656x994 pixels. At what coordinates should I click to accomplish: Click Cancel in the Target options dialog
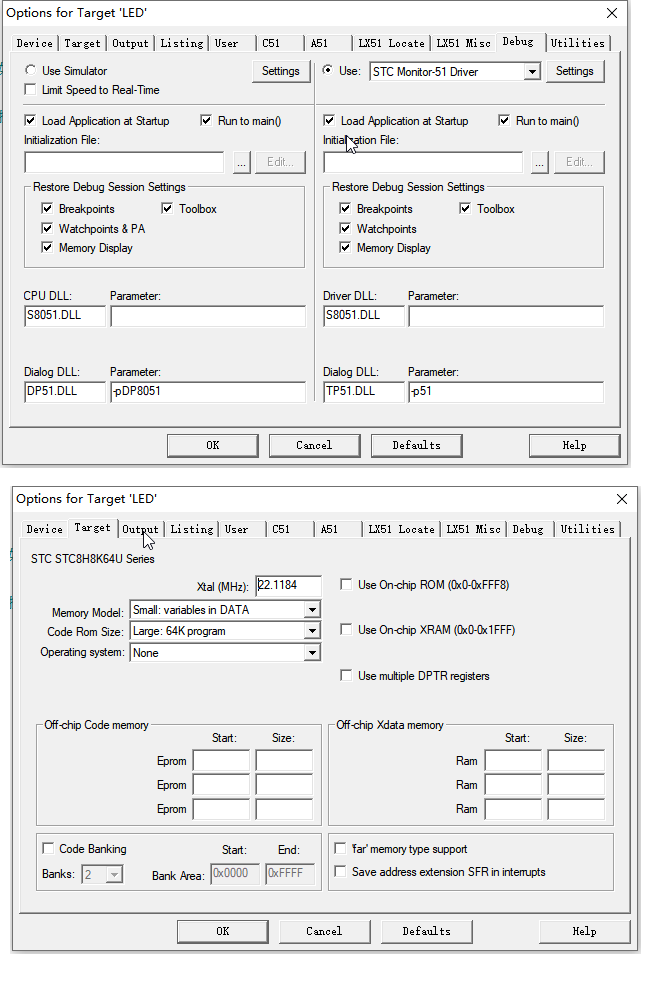point(325,931)
